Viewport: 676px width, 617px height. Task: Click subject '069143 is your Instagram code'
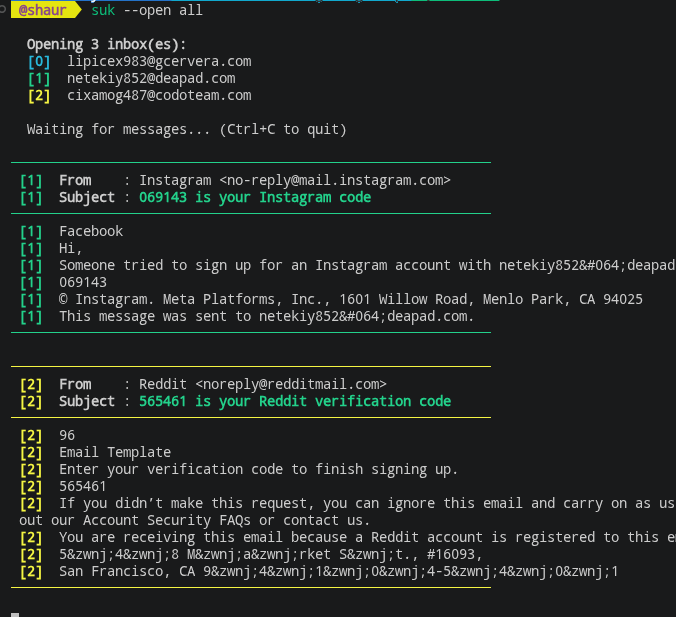click(x=255, y=197)
